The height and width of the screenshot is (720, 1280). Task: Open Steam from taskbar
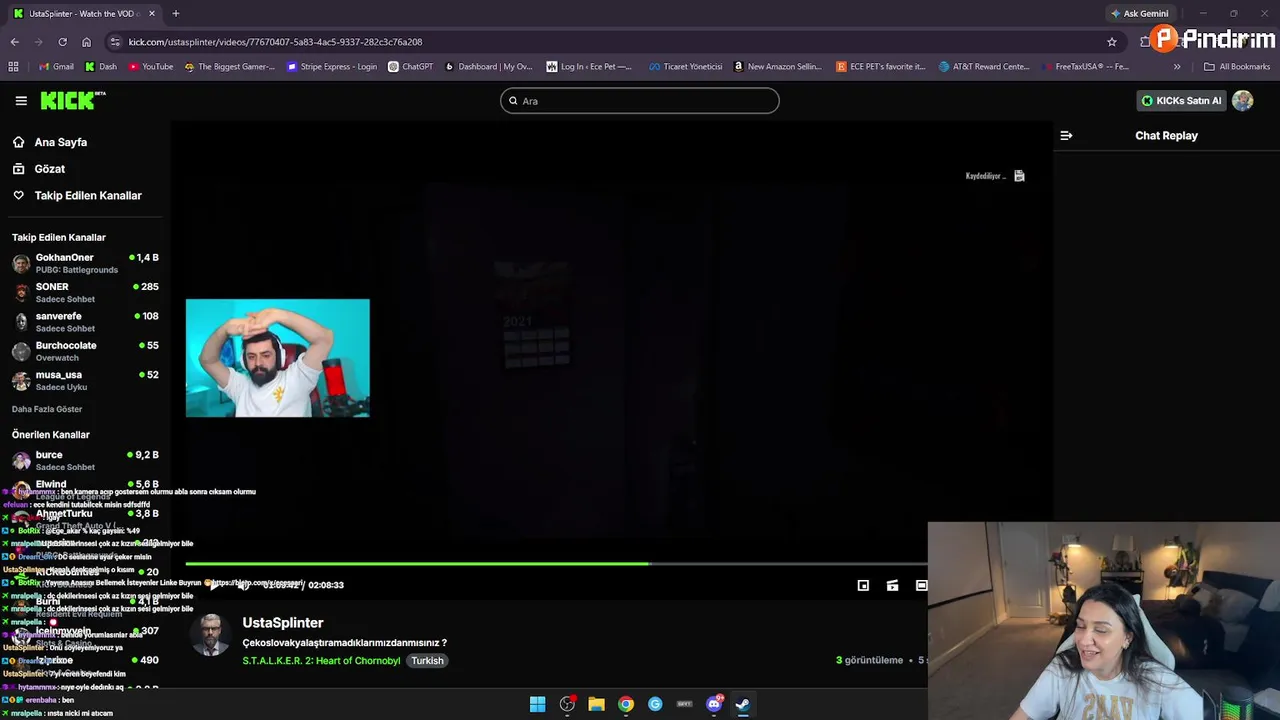[743, 704]
